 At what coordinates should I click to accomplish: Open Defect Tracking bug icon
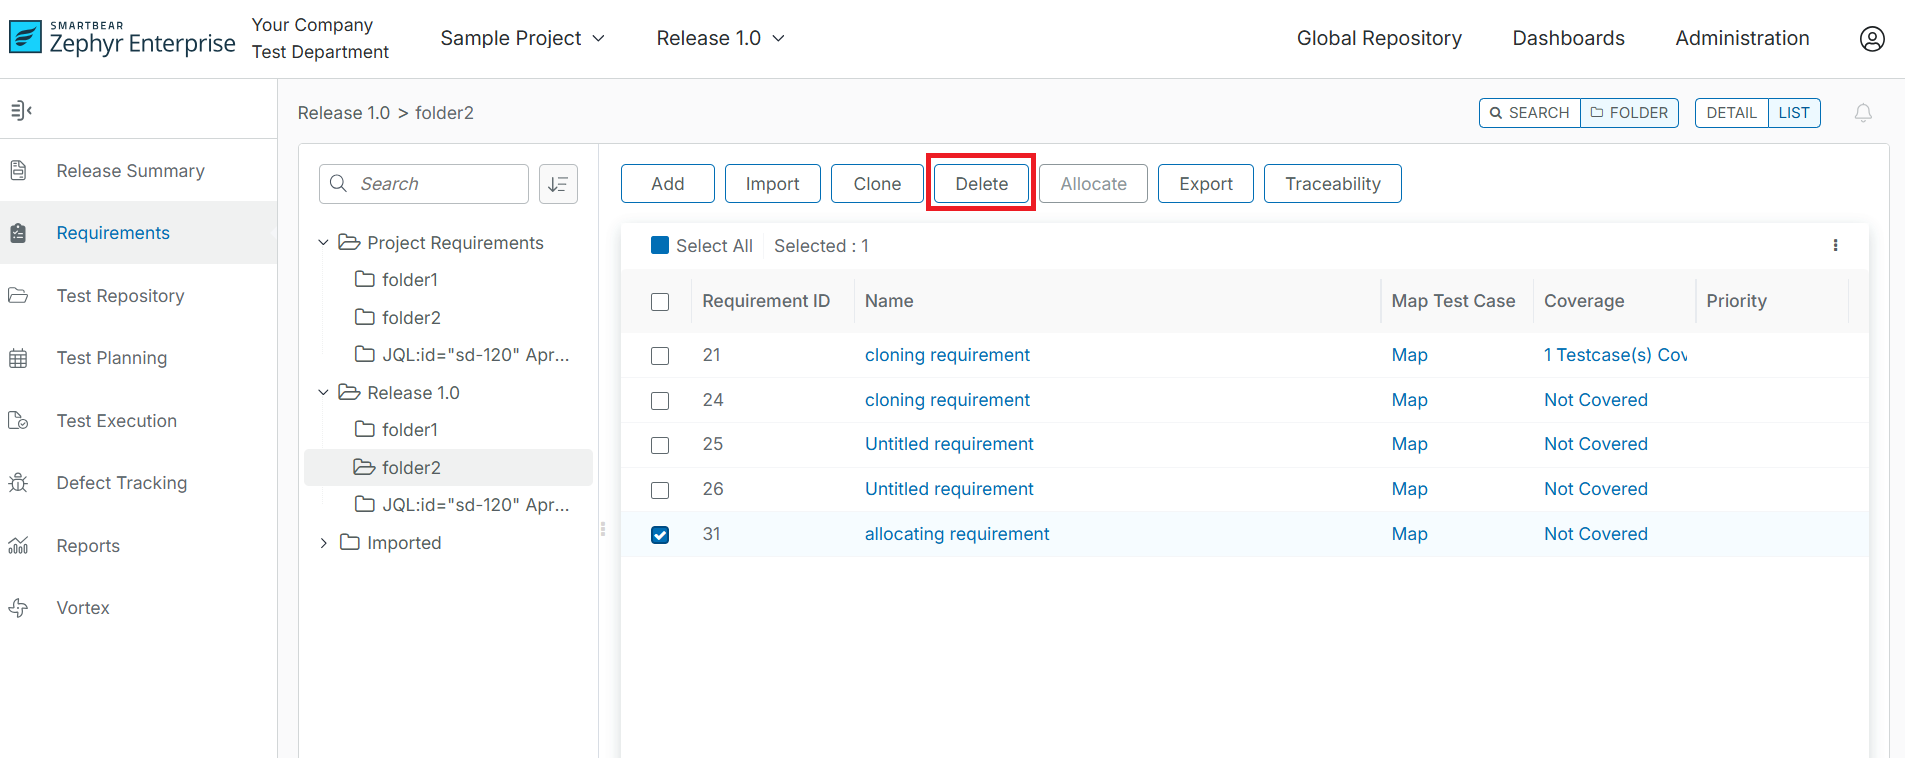[x=18, y=483]
